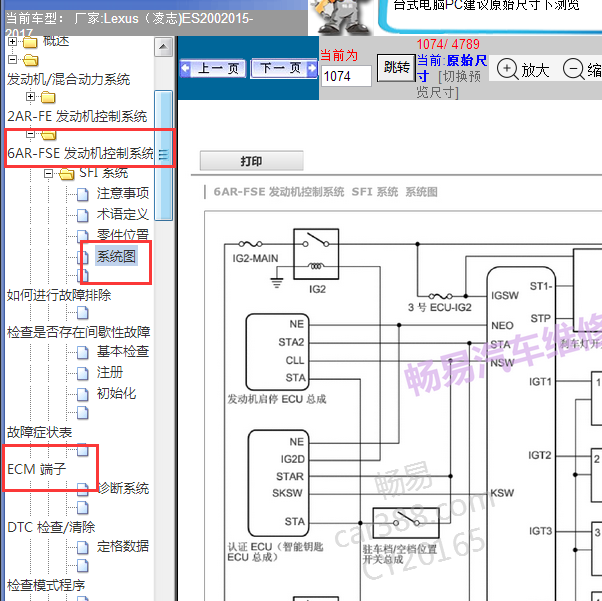The height and width of the screenshot is (601, 602).
Task: Select the 6AR-FSE 发动机控制系统 entry
Action: [80, 153]
